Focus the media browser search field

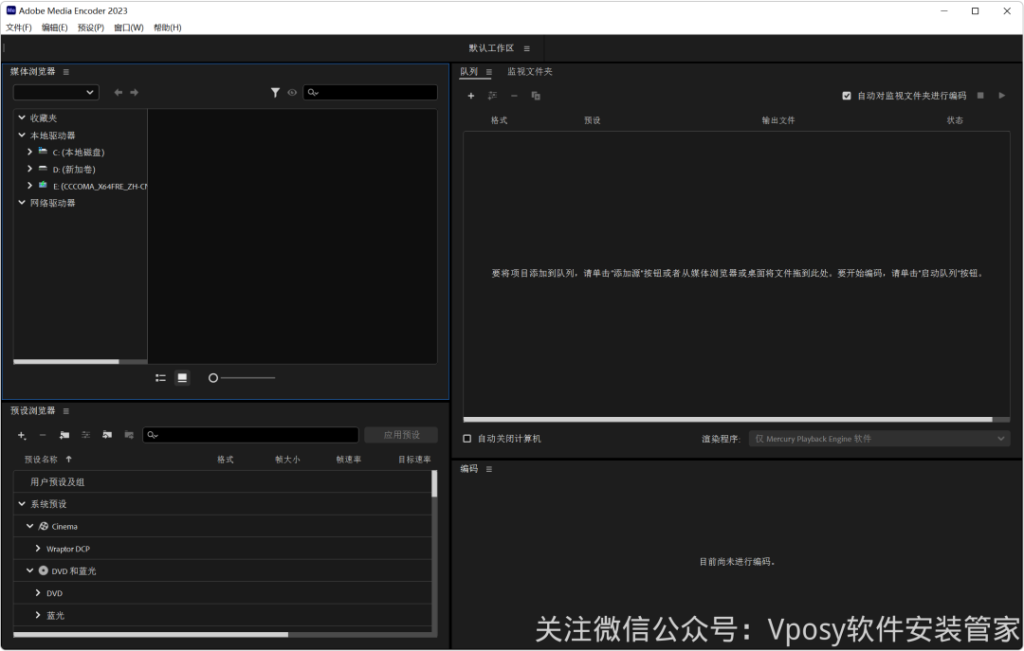[x=370, y=93]
